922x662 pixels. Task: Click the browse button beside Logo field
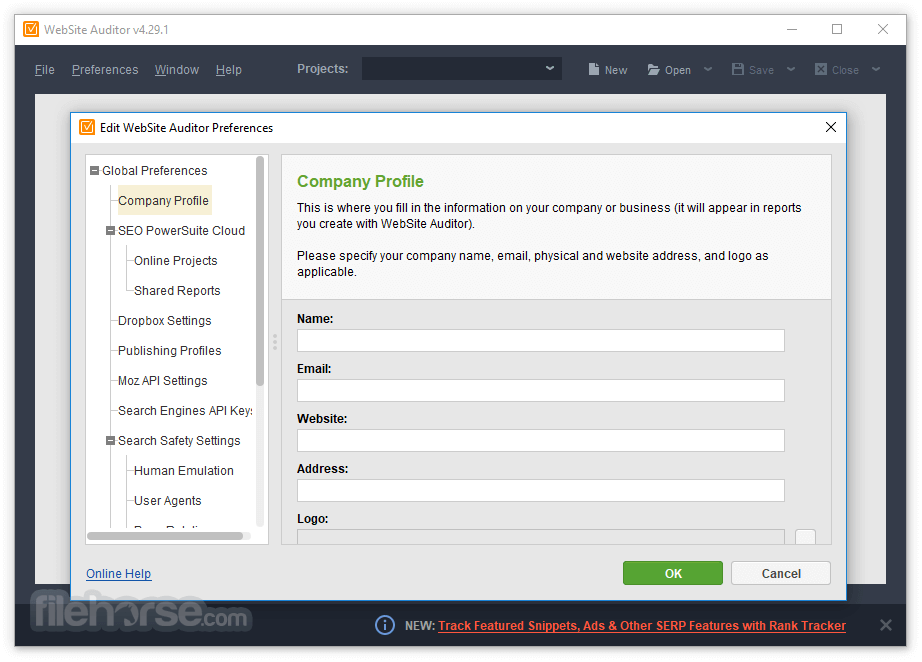(x=805, y=536)
